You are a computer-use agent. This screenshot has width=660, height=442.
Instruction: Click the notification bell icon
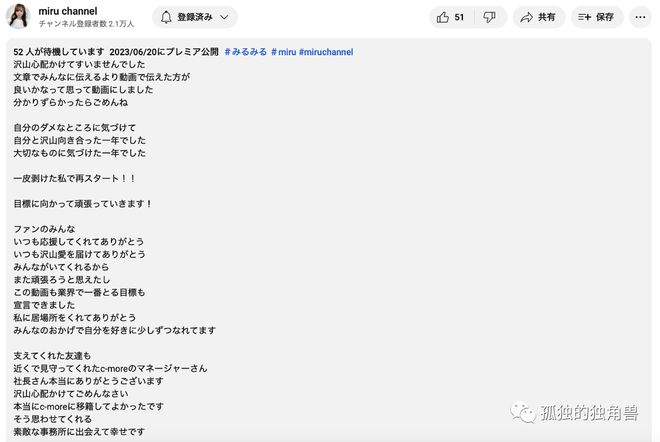click(x=166, y=17)
